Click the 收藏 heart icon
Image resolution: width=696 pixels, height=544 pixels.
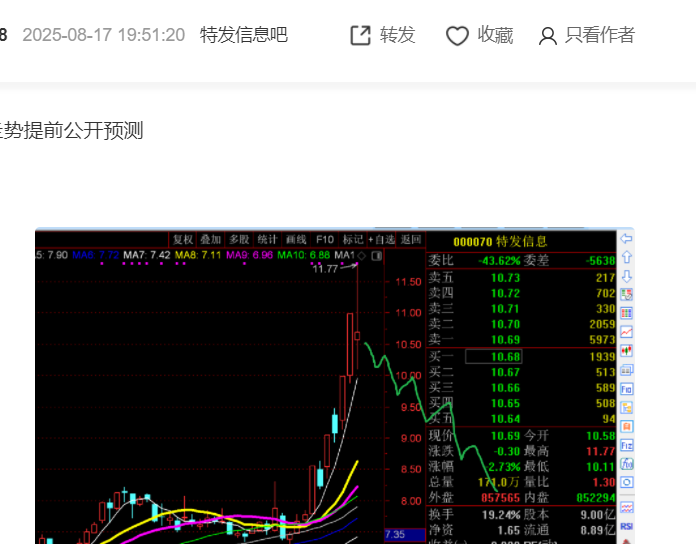pyautogui.click(x=457, y=35)
